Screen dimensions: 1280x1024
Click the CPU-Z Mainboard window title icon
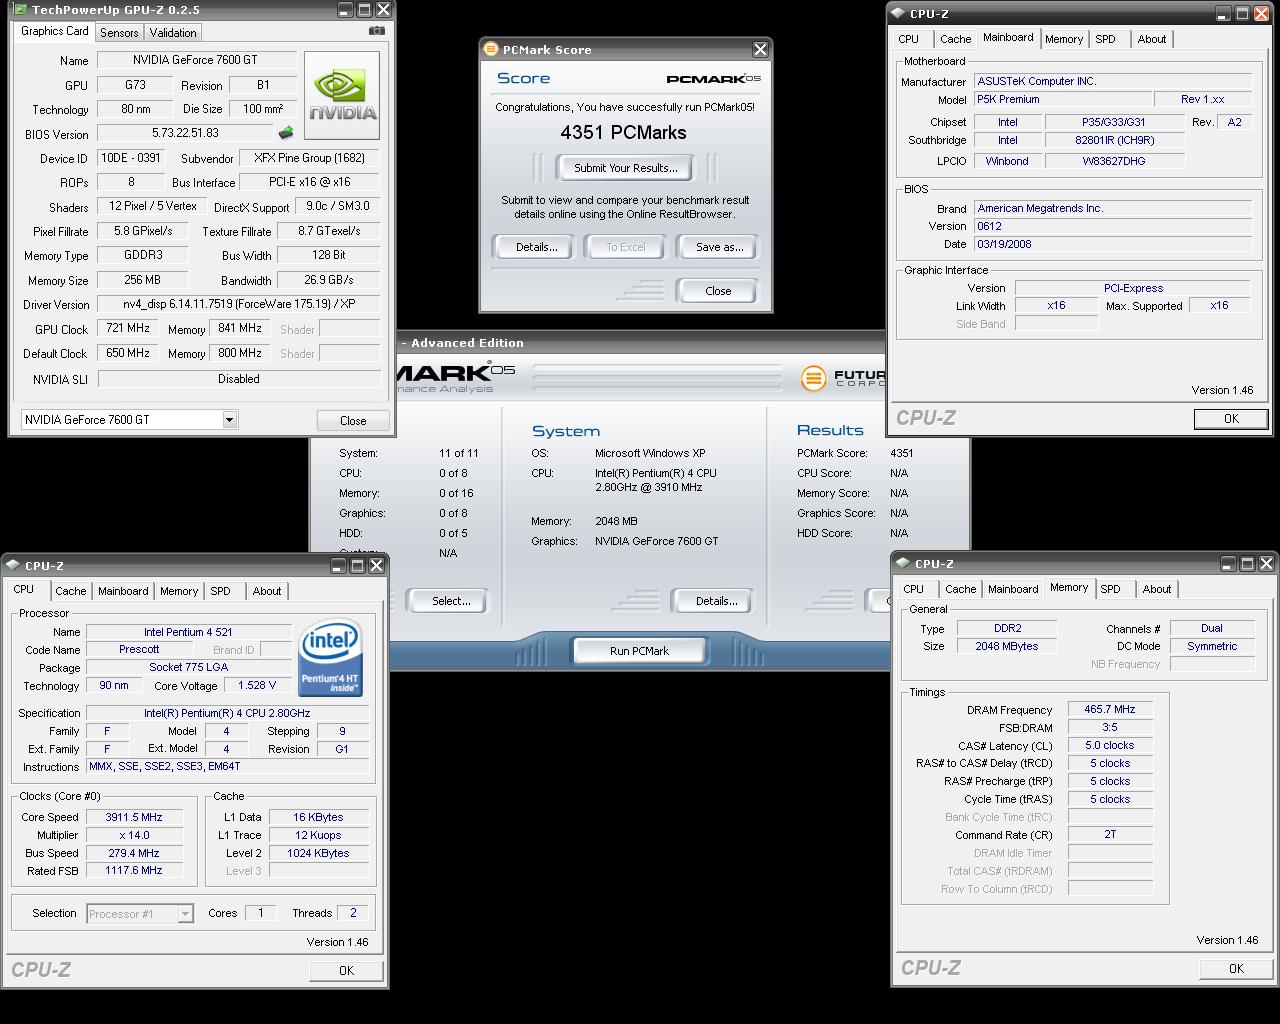[x=898, y=14]
